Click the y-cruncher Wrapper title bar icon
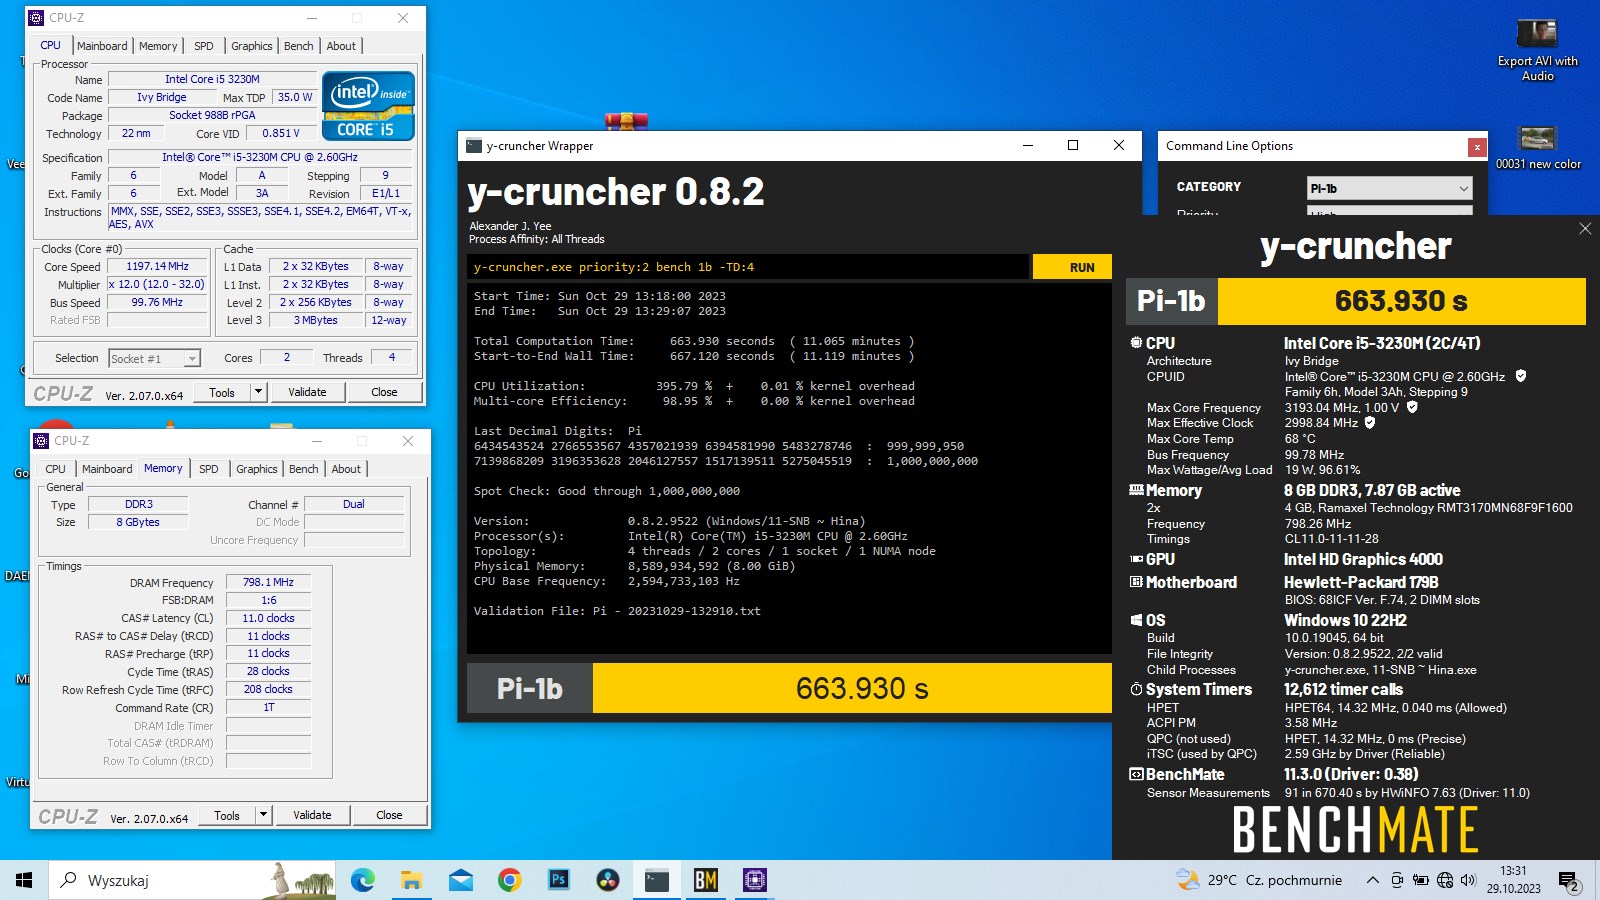The width and height of the screenshot is (1600, 900). [474, 145]
